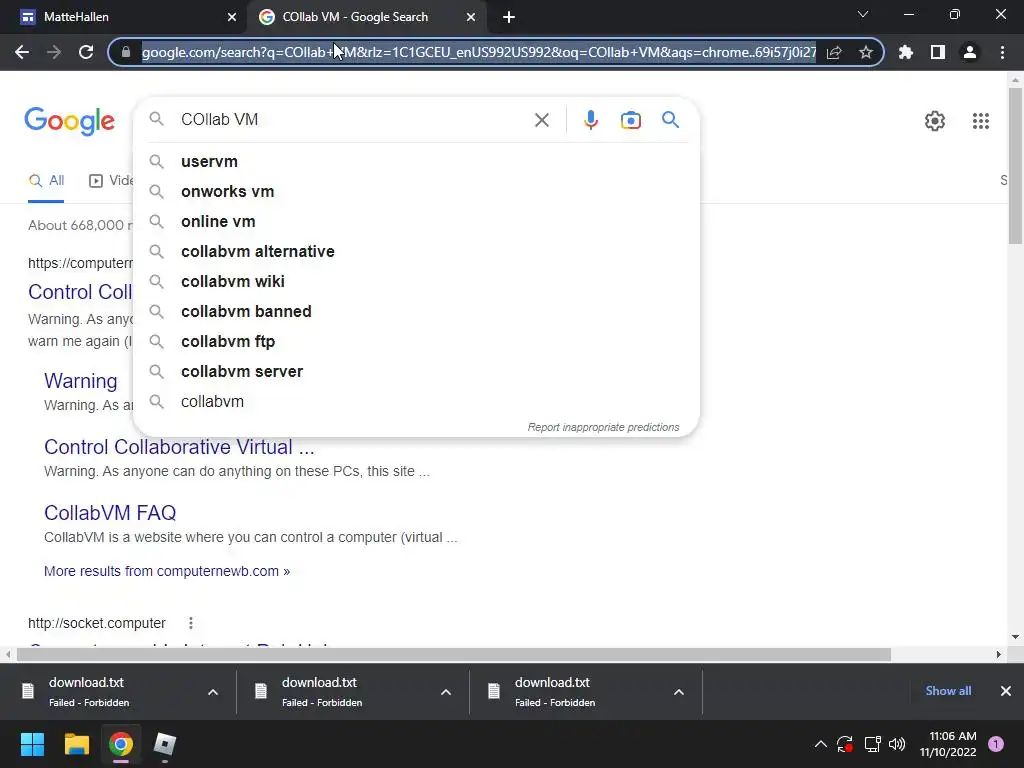Select the All results tab
The width and height of the screenshot is (1024, 768).
coord(46,181)
